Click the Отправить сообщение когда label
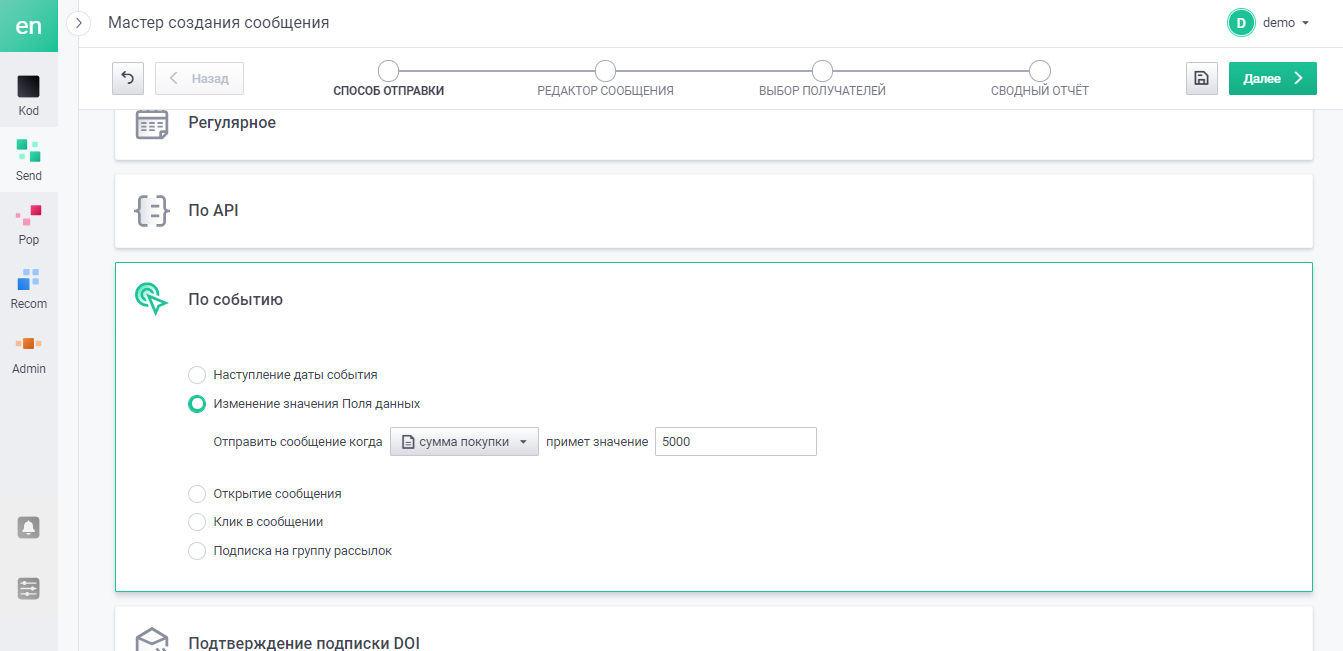This screenshot has height=651, width=1343. point(298,442)
